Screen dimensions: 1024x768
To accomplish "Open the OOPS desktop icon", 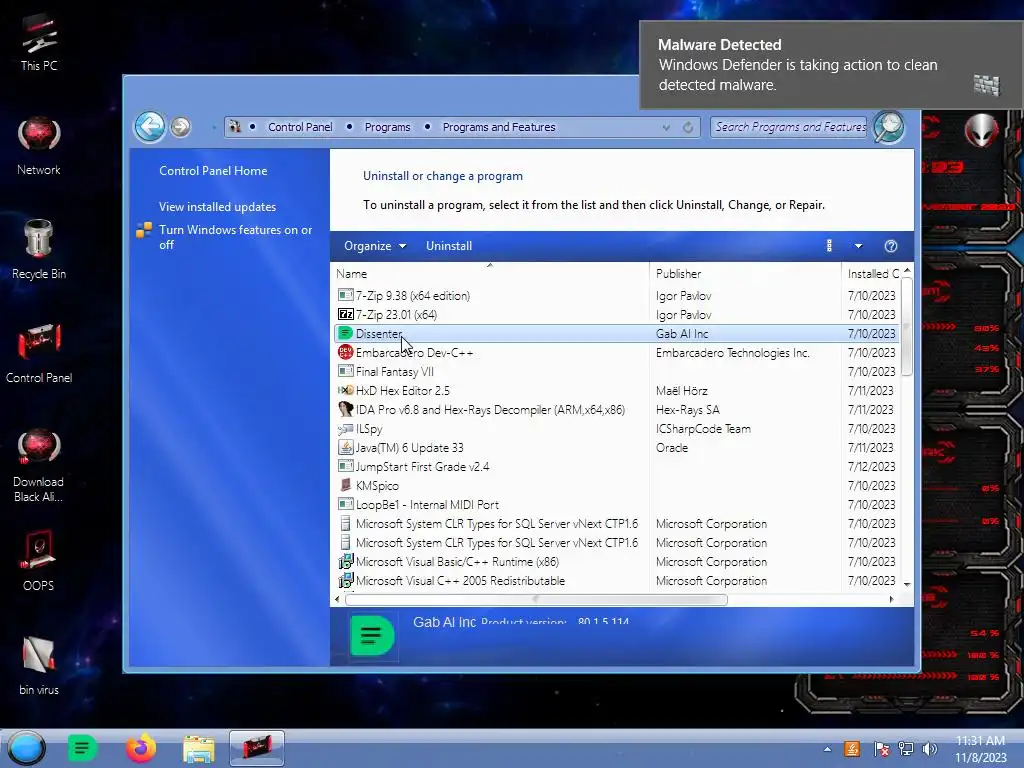I will tap(39, 562).
